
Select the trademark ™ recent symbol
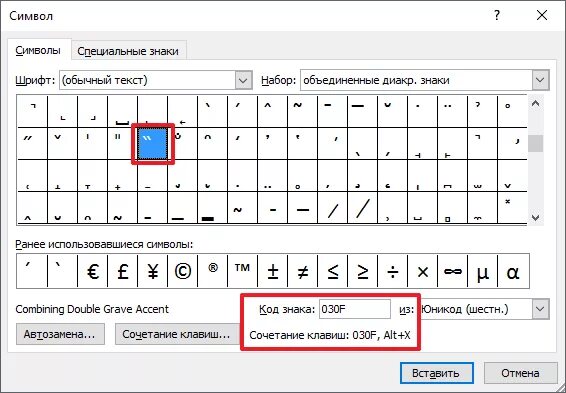click(243, 271)
